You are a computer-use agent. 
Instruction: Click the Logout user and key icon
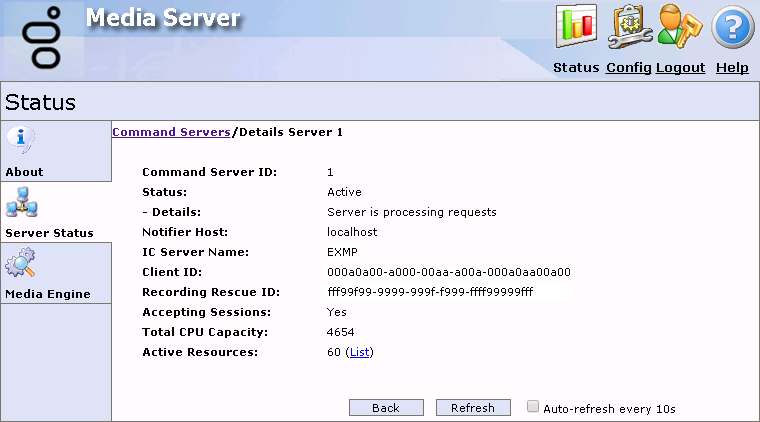tap(680, 27)
